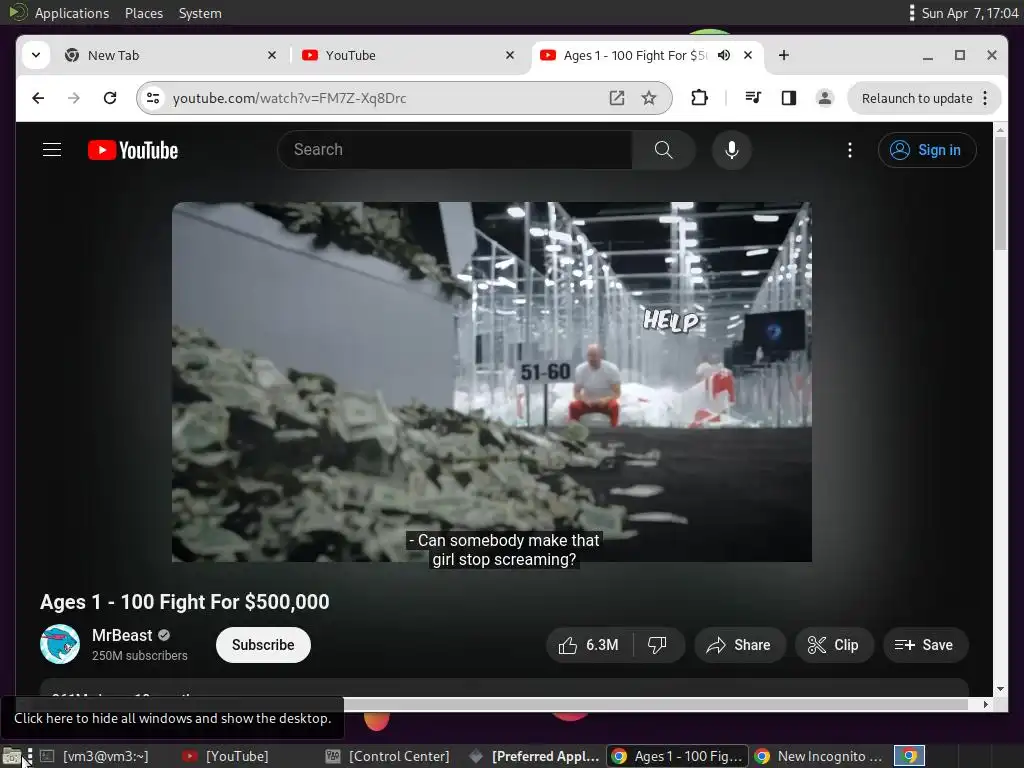The image size is (1024, 768).
Task: Open the System menu
Action: point(200,13)
